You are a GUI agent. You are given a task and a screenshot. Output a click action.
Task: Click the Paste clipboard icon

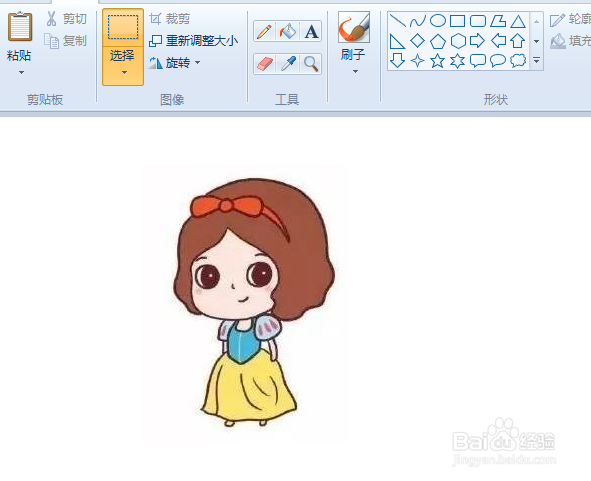20,26
